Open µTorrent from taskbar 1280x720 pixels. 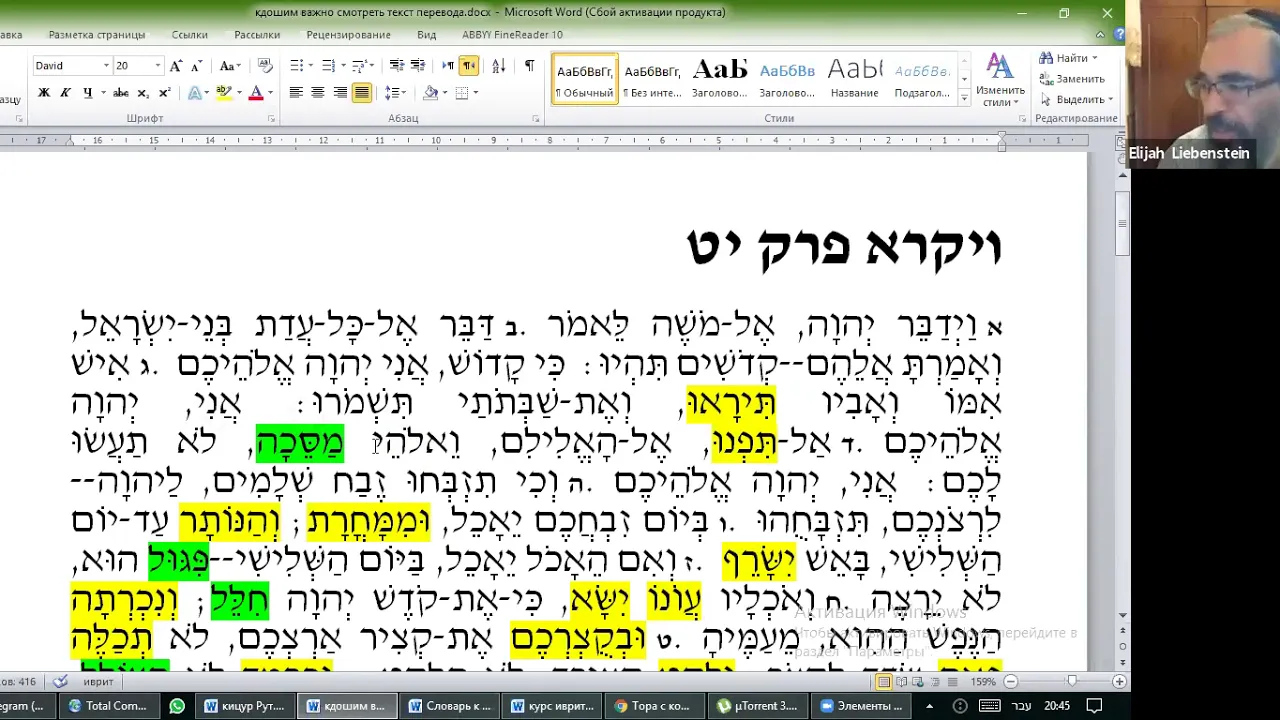757,706
